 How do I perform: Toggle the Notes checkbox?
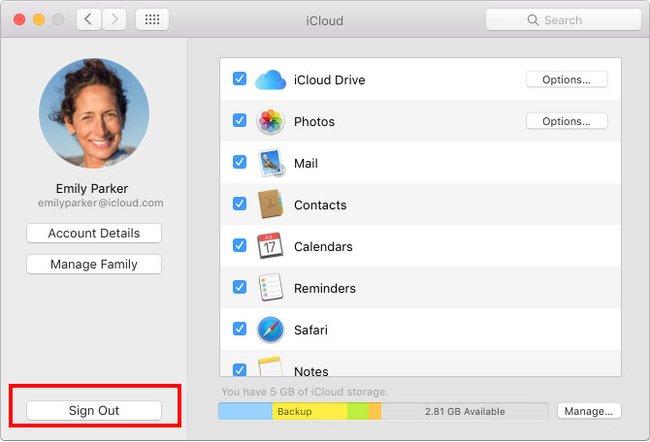pyautogui.click(x=240, y=369)
